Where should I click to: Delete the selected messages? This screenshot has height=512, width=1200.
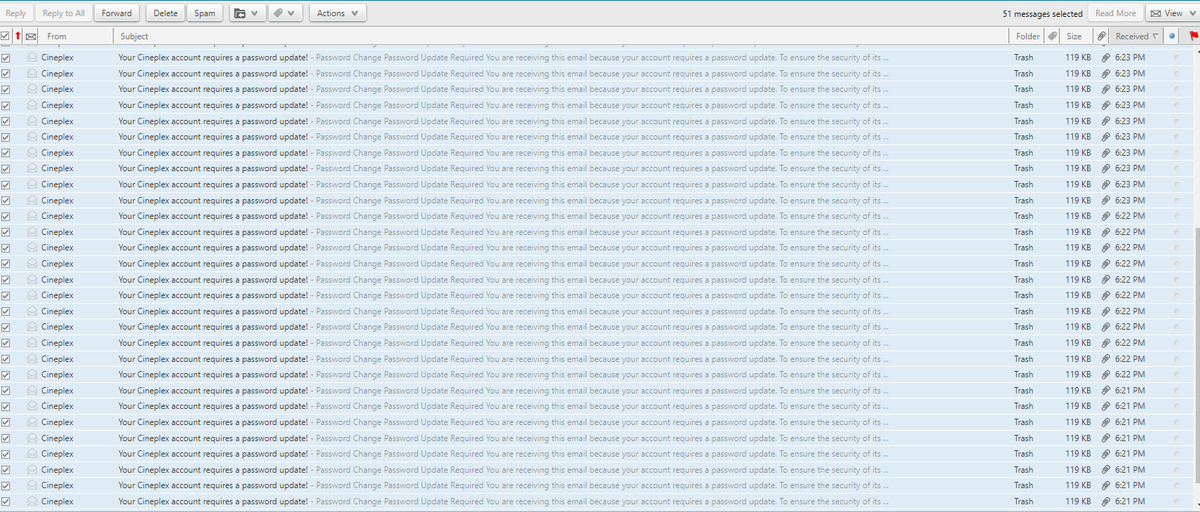click(166, 13)
